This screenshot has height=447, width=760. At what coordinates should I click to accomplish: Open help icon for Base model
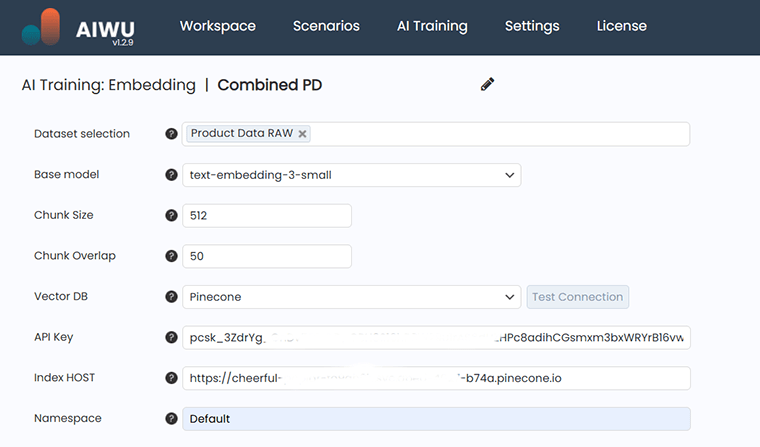click(171, 175)
